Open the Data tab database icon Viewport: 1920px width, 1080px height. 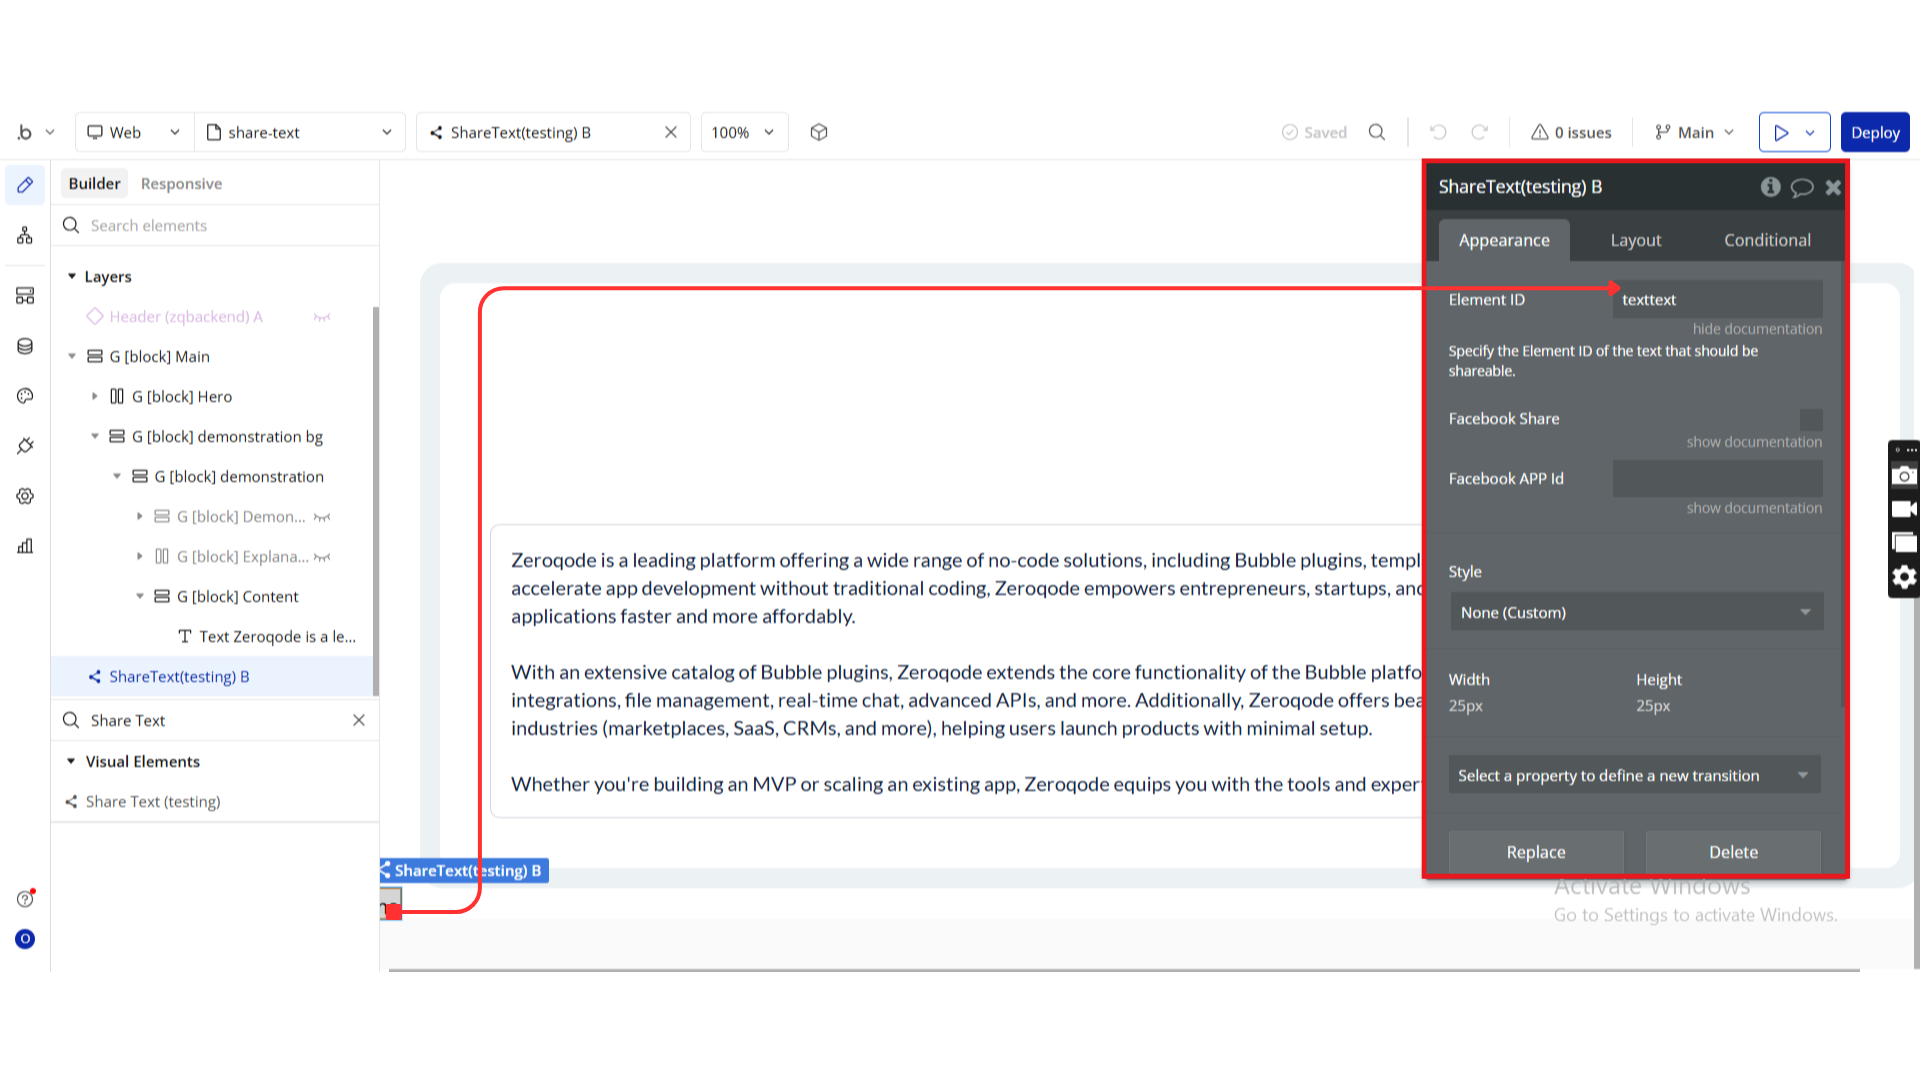[25, 346]
